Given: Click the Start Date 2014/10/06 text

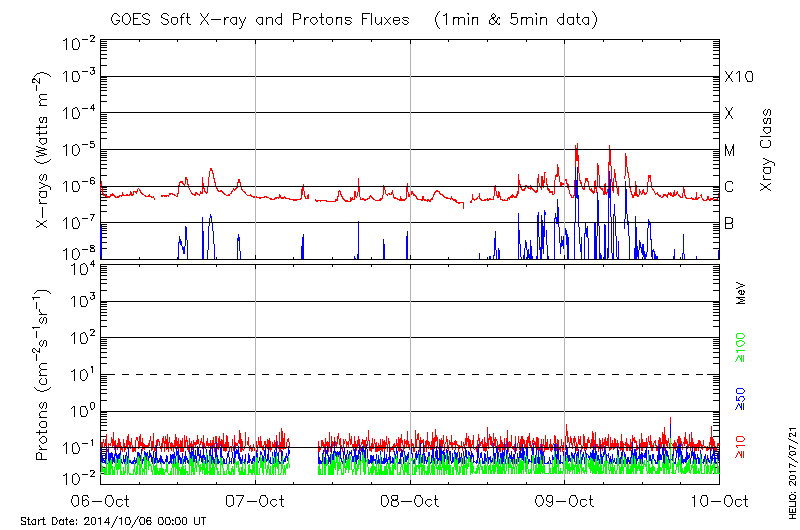Looking at the screenshot, I should (113, 521).
